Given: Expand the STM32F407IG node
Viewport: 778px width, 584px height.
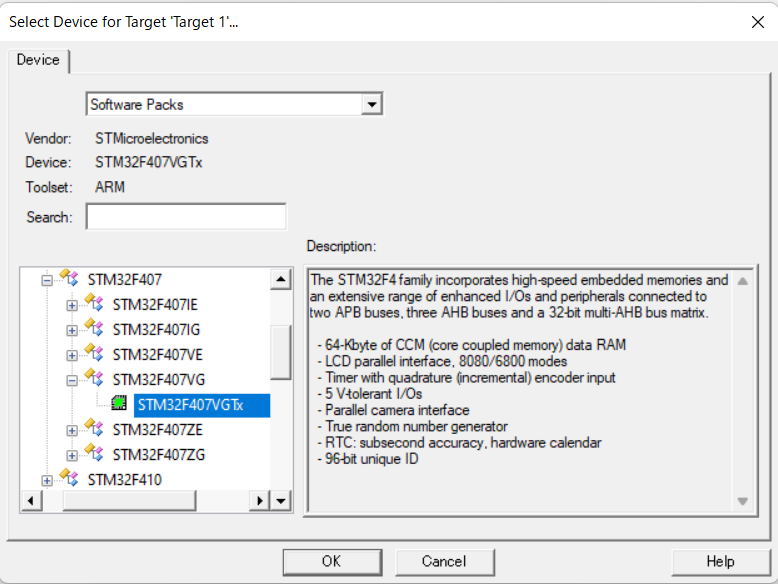Looking at the screenshot, I should tap(72, 330).
